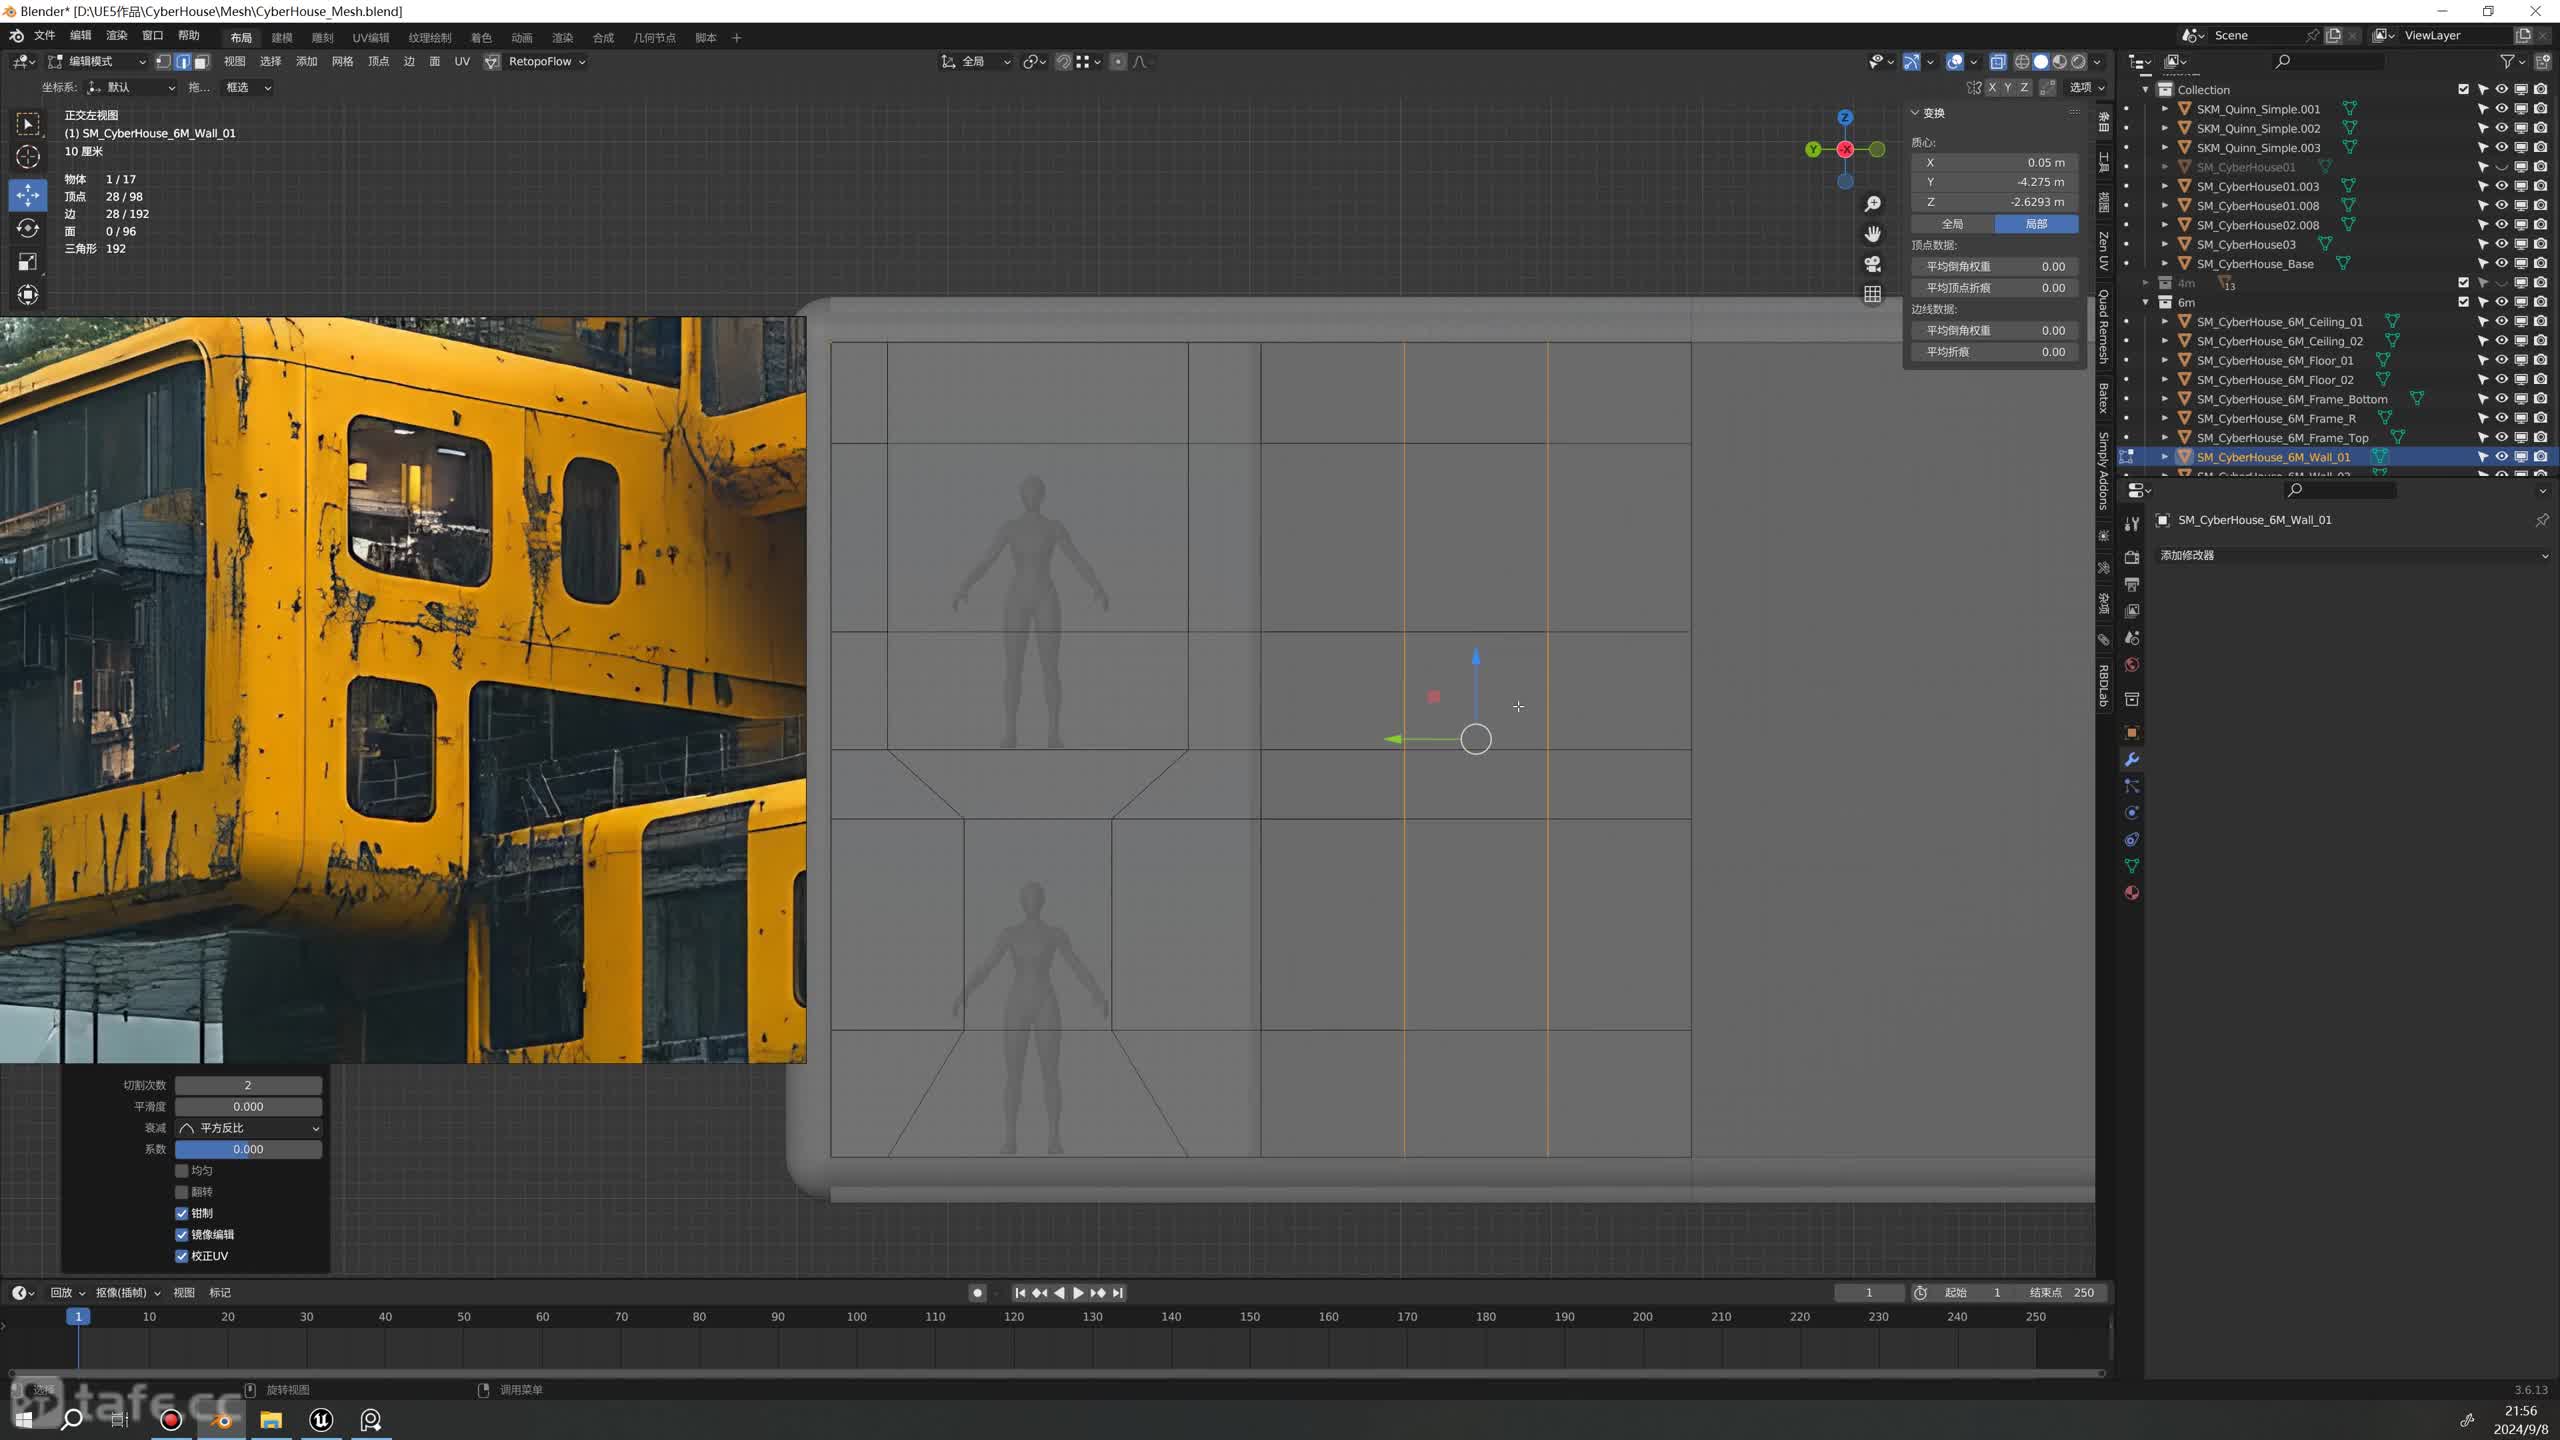Drag the 系数 value slider
Screen dimensions: 2560x1440
point(246,1148)
